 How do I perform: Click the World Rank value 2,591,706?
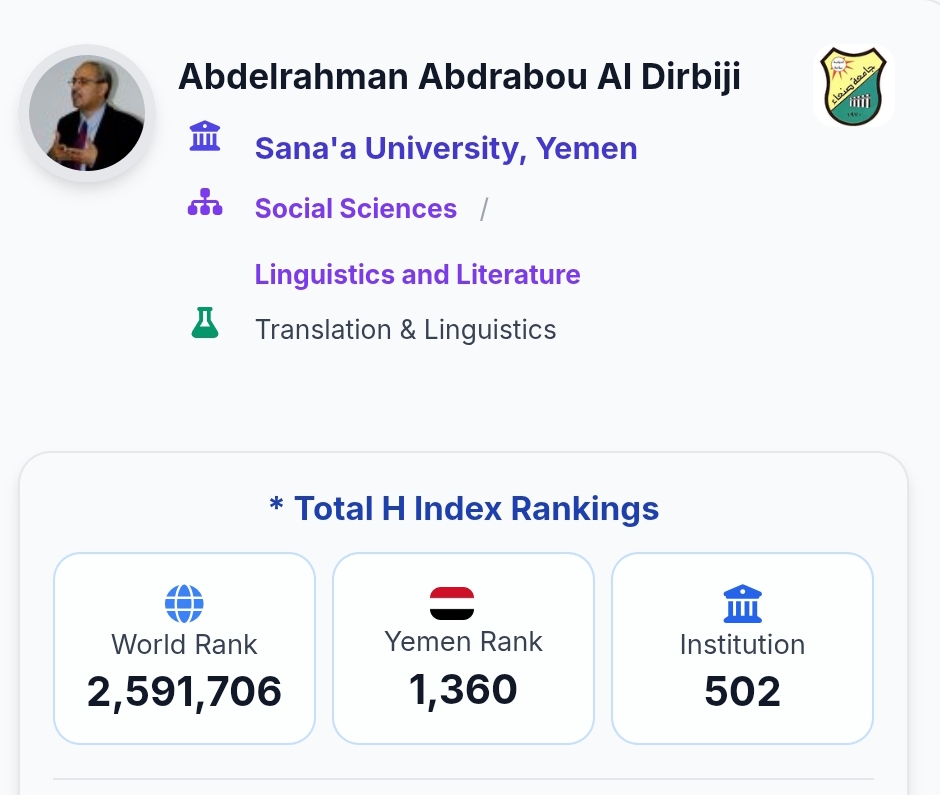(184, 691)
